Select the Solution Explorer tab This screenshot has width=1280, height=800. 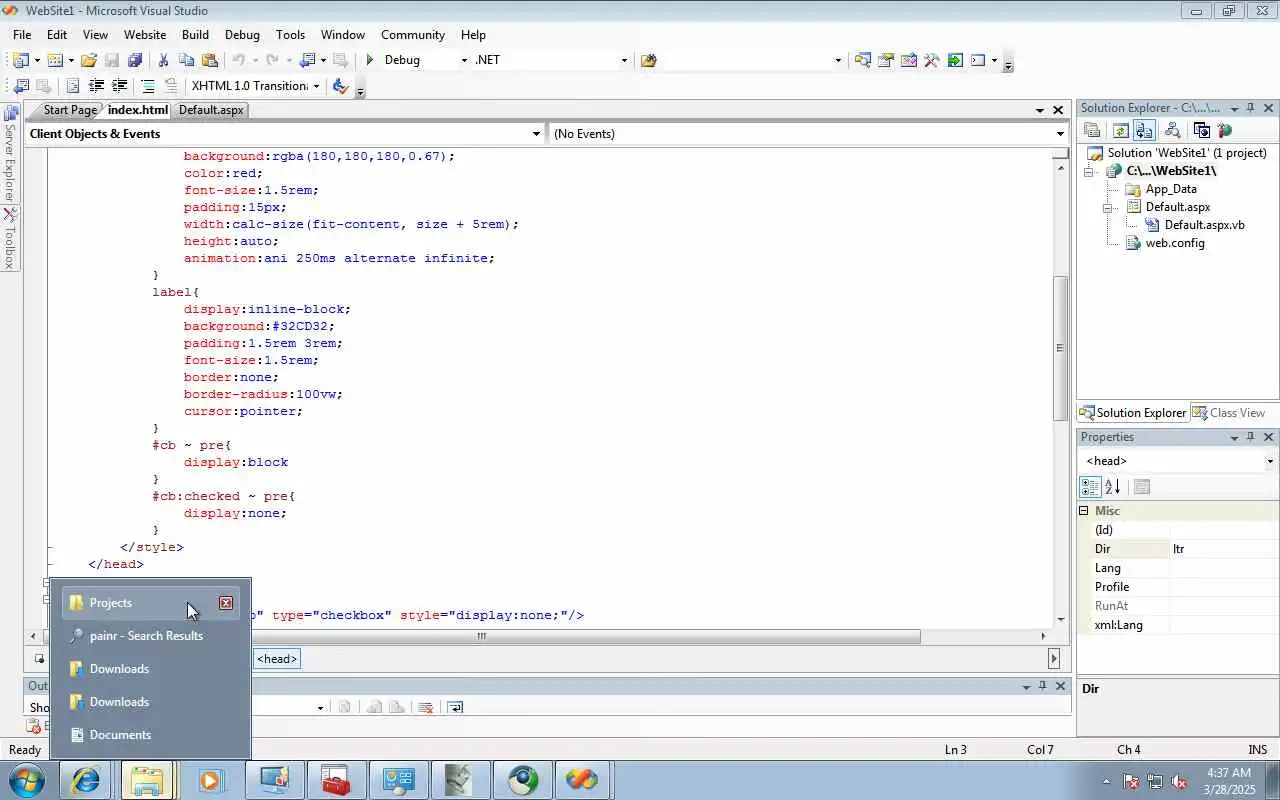click(1133, 413)
